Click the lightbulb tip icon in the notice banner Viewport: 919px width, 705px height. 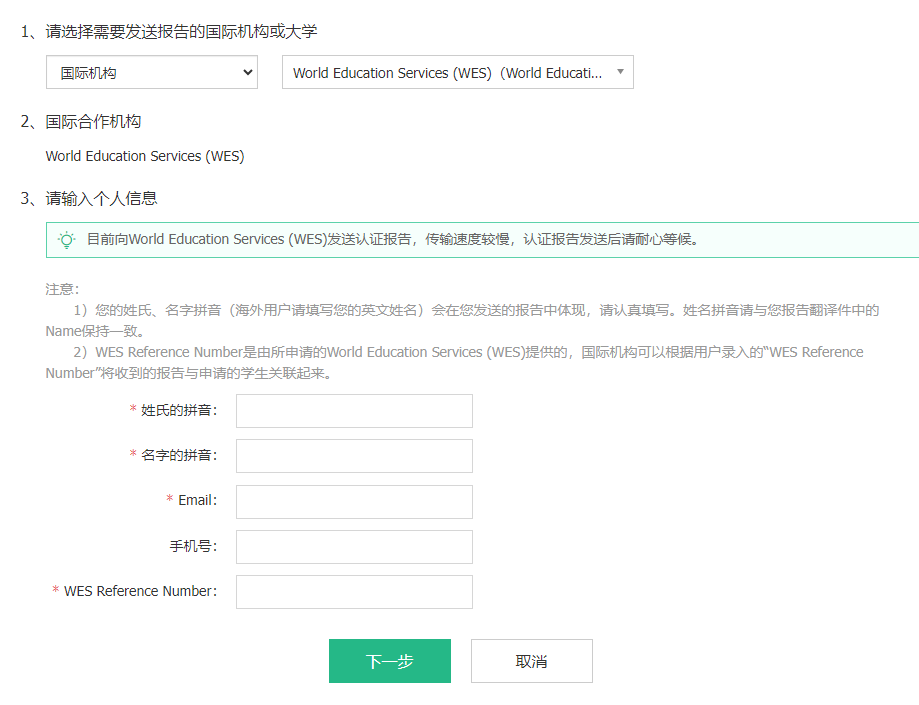[x=67, y=240]
